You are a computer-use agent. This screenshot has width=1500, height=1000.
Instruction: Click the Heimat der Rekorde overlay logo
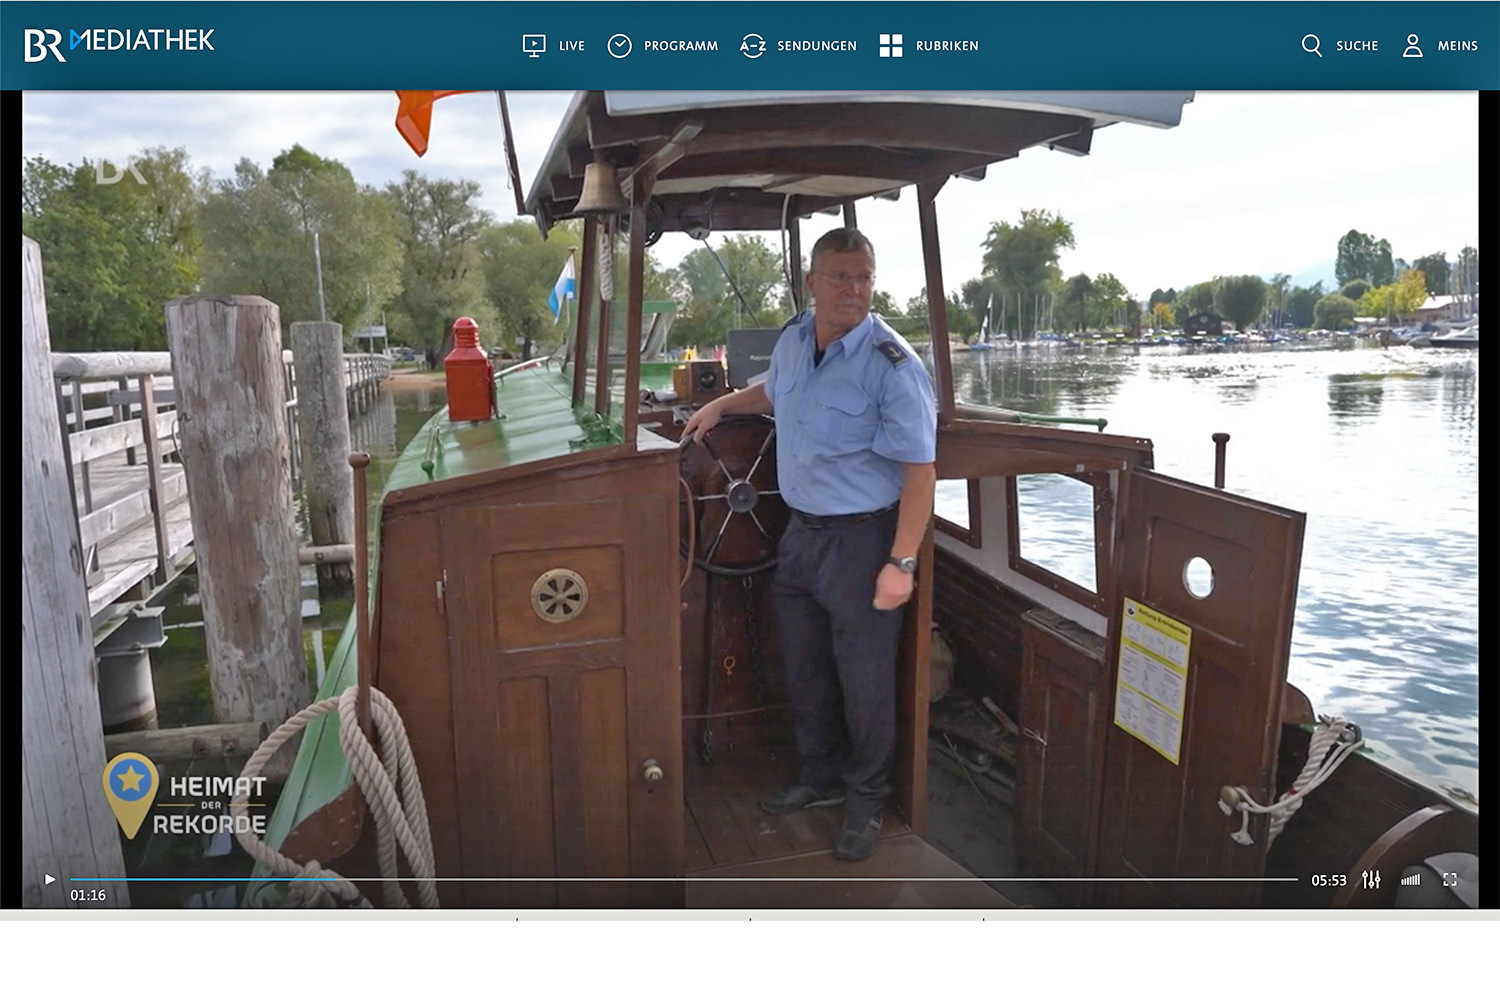click(186, 797)
